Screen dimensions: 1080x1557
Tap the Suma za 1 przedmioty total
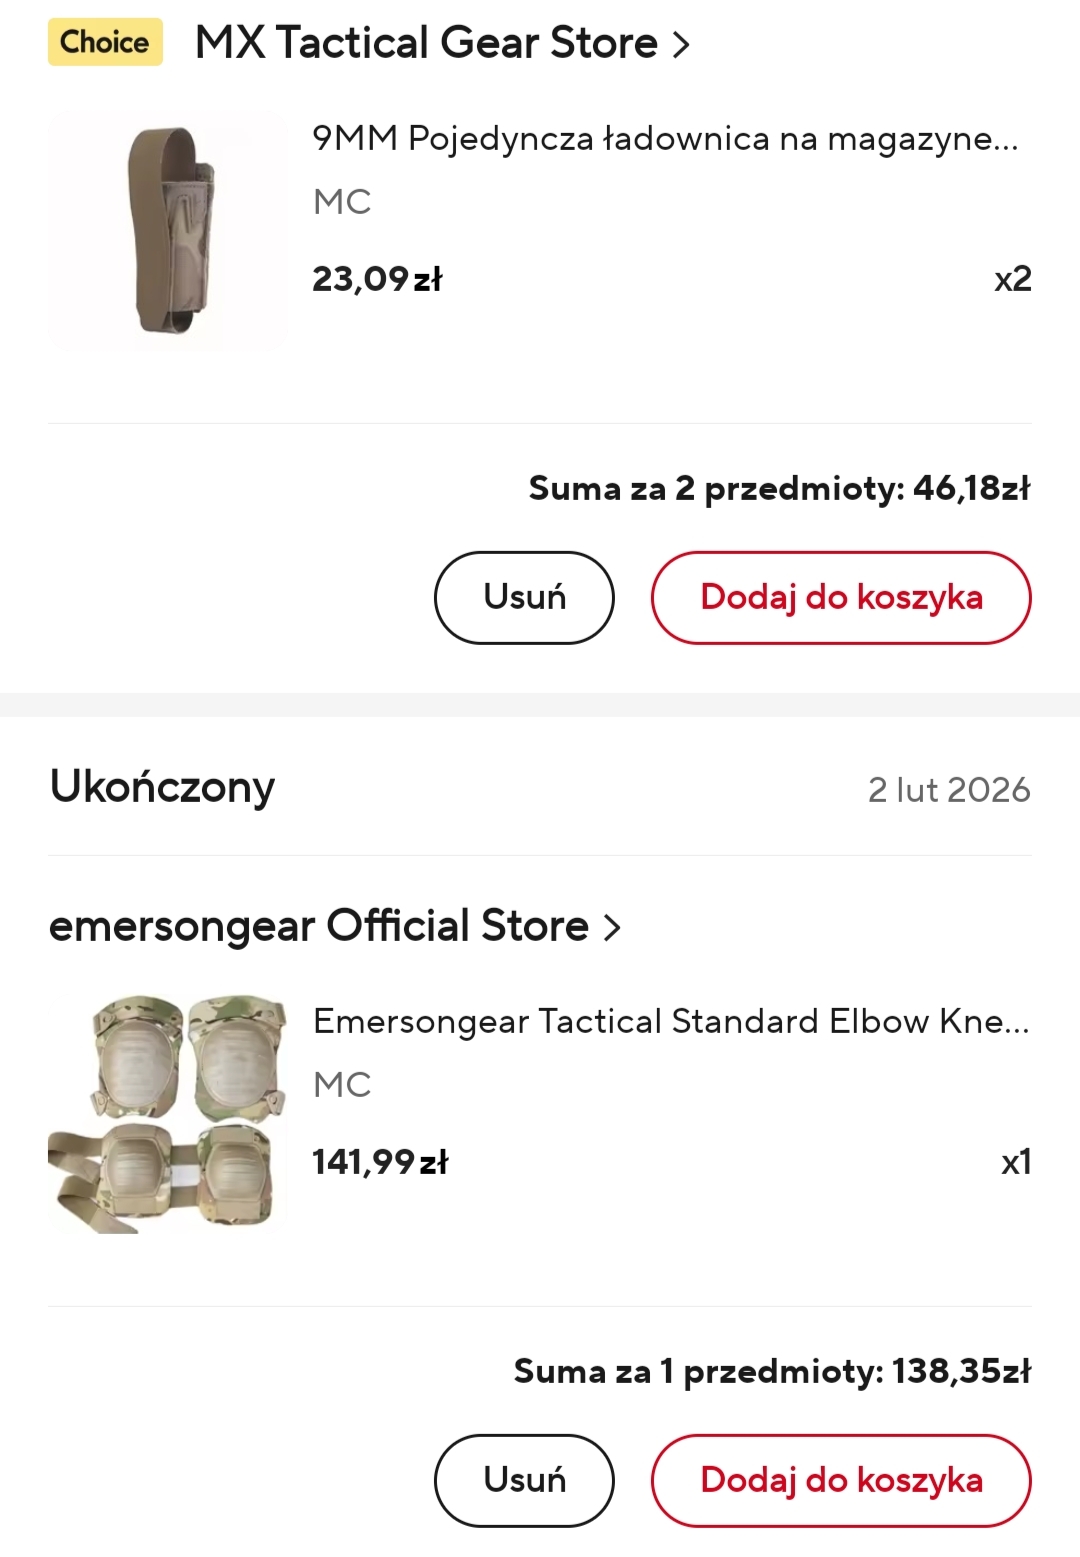[x=772, y=1371]
